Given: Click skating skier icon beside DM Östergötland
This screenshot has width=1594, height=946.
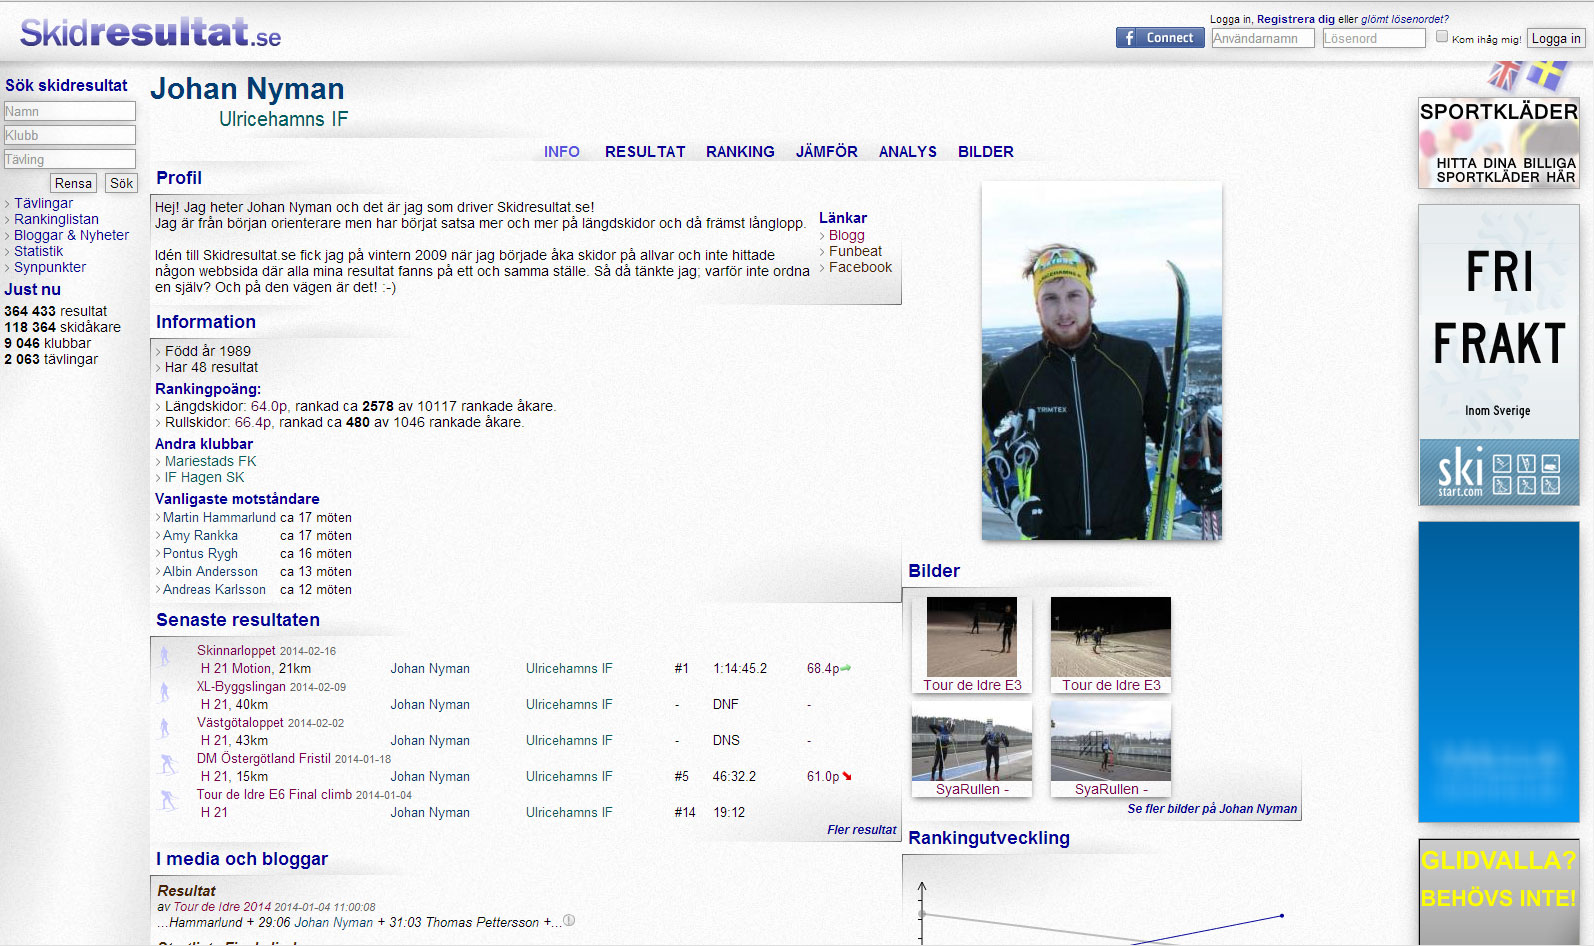Looking at the screenshot, I should pos(167,765).
